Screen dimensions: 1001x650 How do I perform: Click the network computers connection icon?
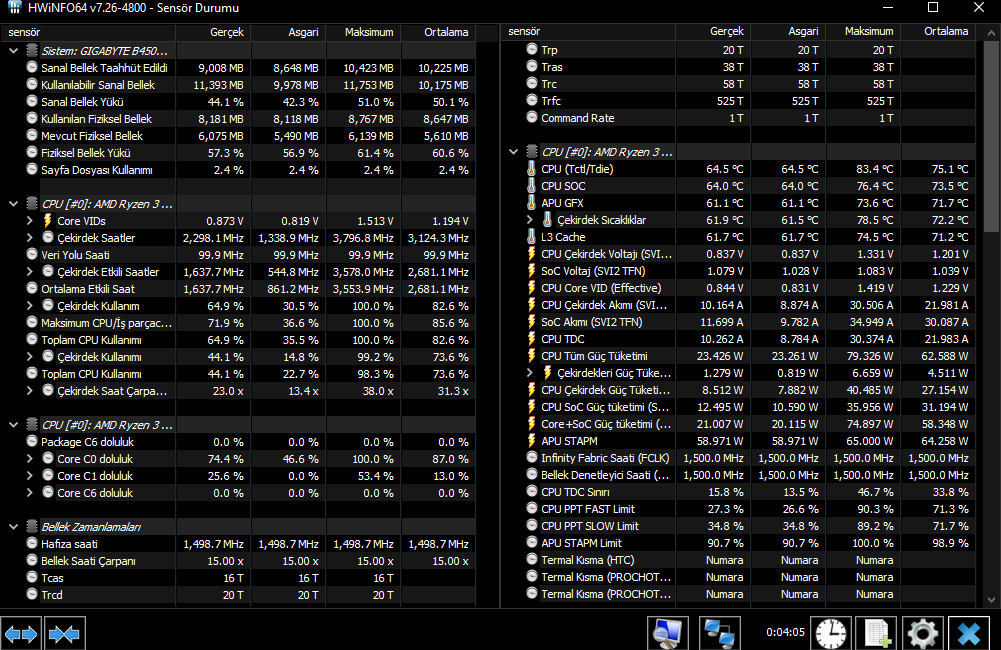(719, 633)
